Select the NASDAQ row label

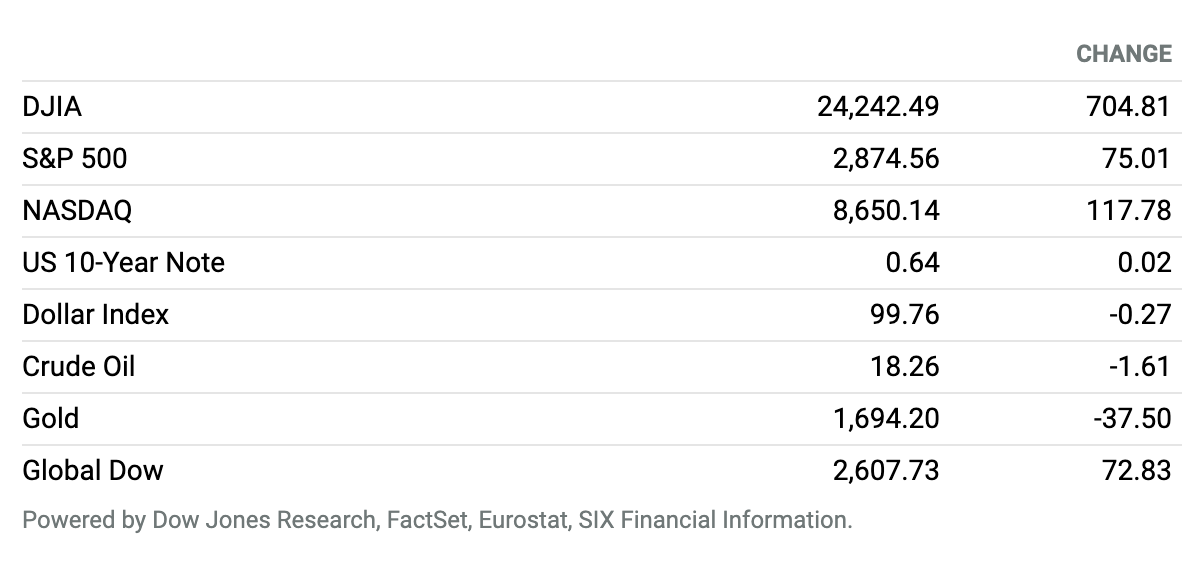coord(77,210)
